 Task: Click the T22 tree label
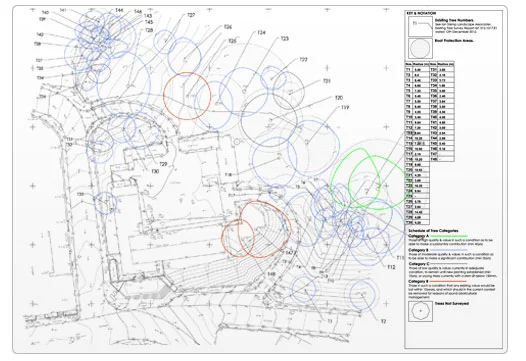click(303, 59)
